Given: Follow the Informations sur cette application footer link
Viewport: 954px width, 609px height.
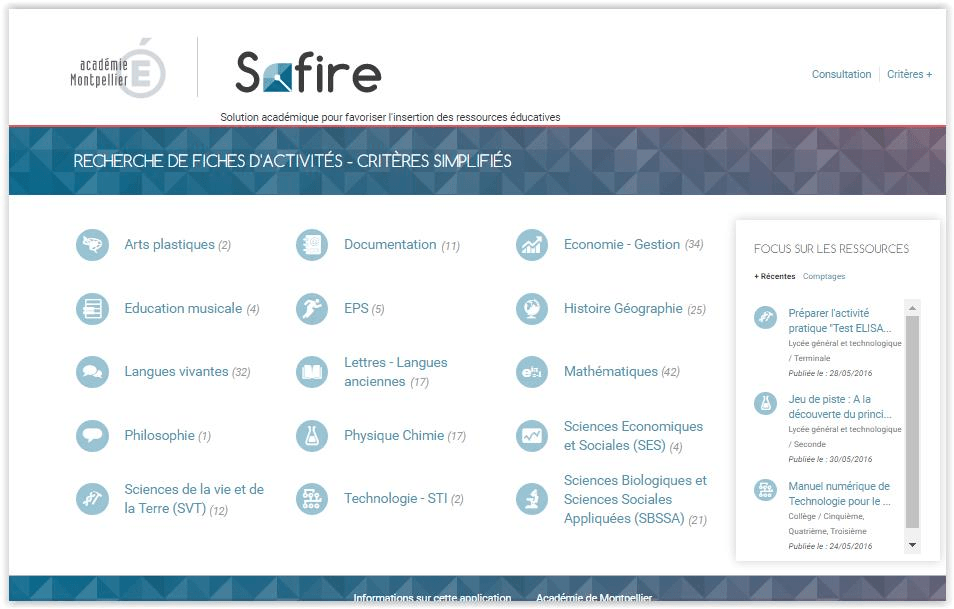Looking at the screenshot, I should coord(432,598).
